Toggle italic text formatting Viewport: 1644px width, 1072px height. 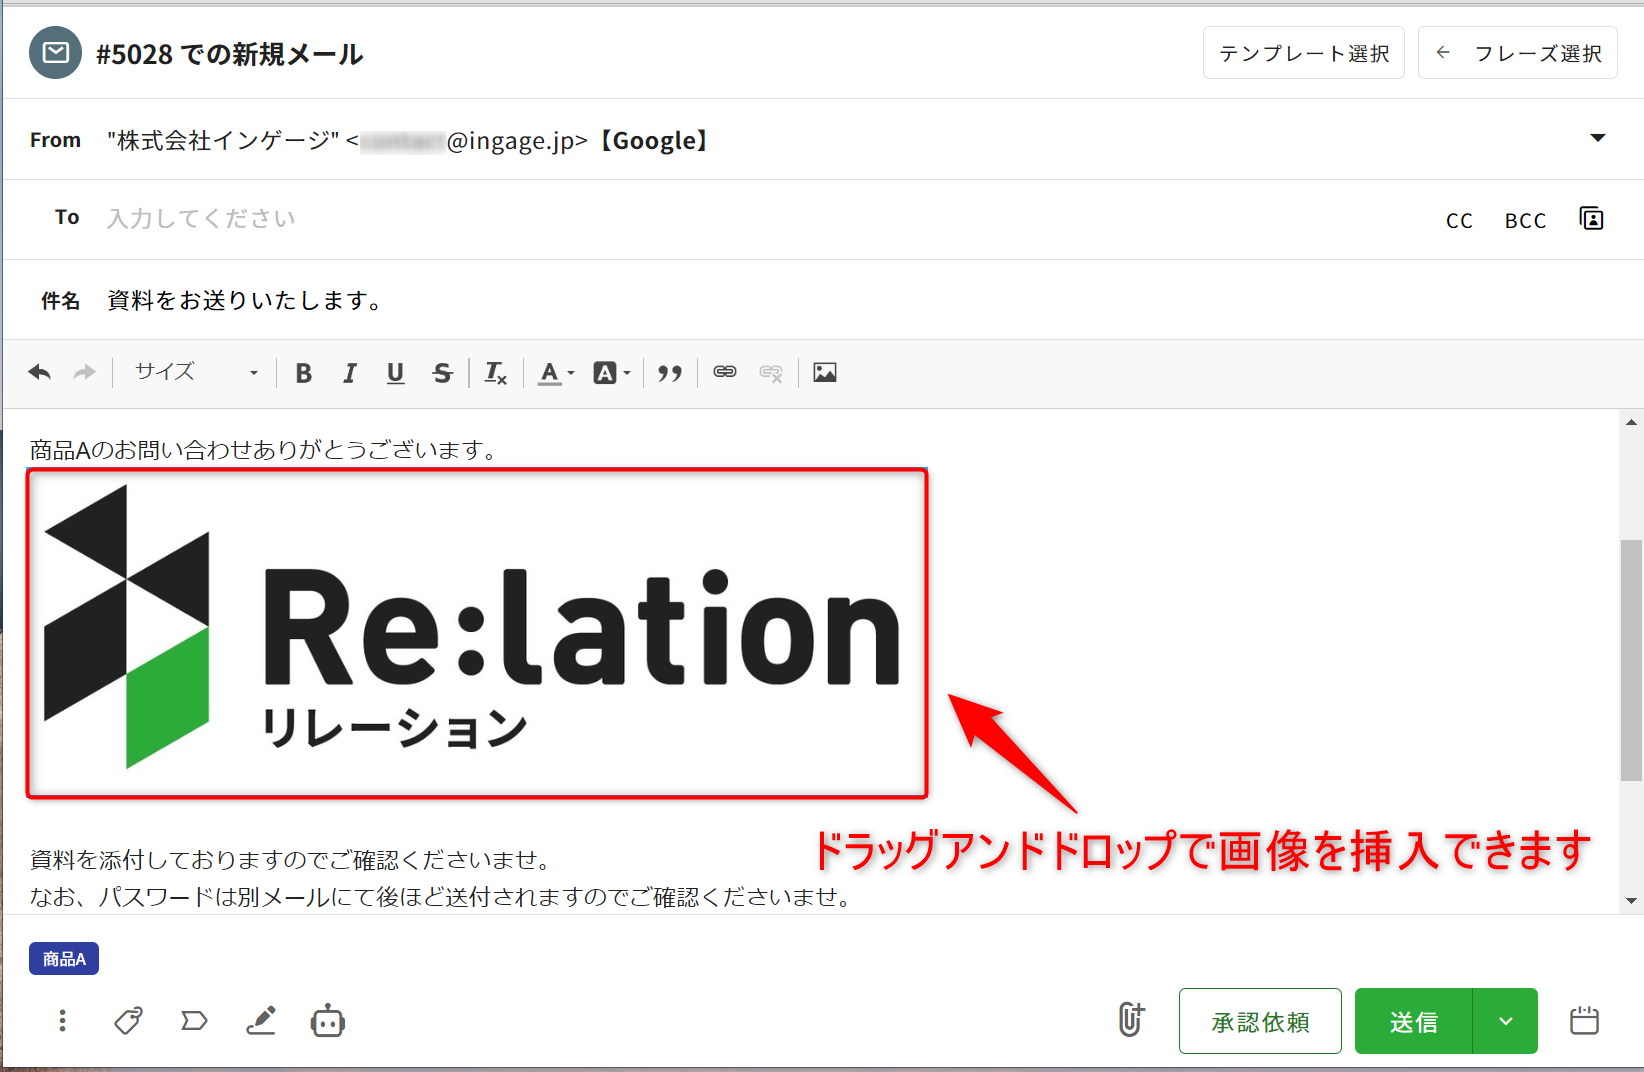coord(349,373)
